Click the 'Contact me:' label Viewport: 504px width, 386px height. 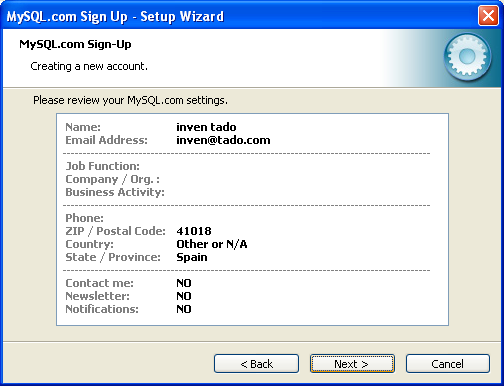pyautogui.click(x=100, y=283)
